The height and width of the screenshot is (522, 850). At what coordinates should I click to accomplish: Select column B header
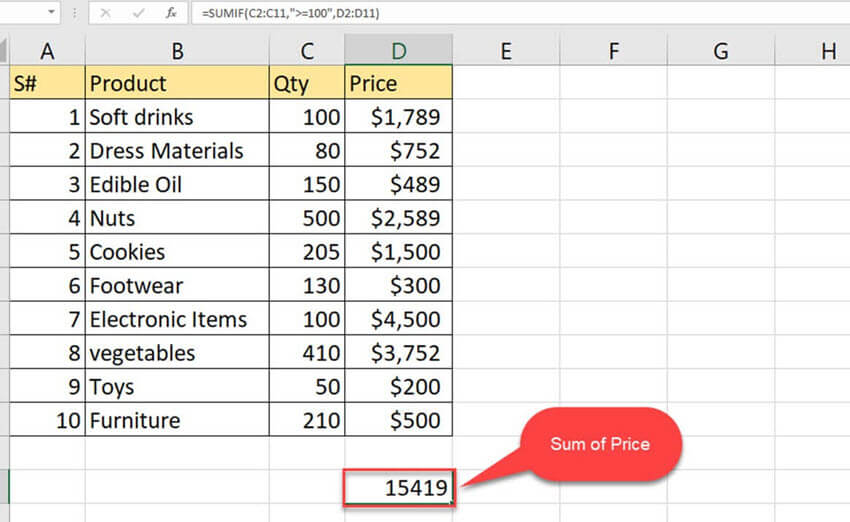(x=176, y=50)
